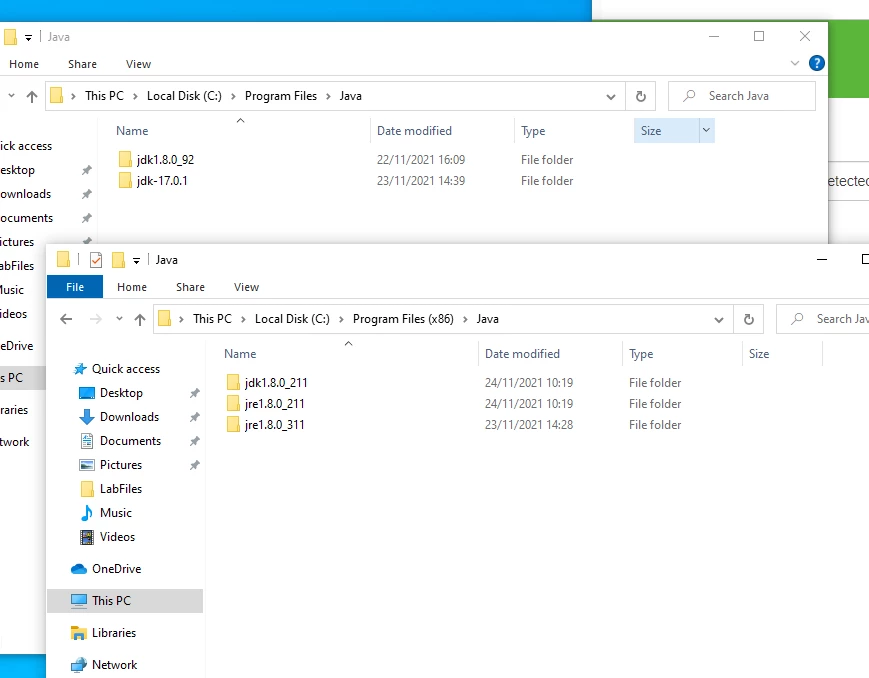Image resolution: width=869 pixels, height=678 pixels.
Task: Click Local Disk (C:) breadcrumb in back window
Action: [x=184, y=96]
